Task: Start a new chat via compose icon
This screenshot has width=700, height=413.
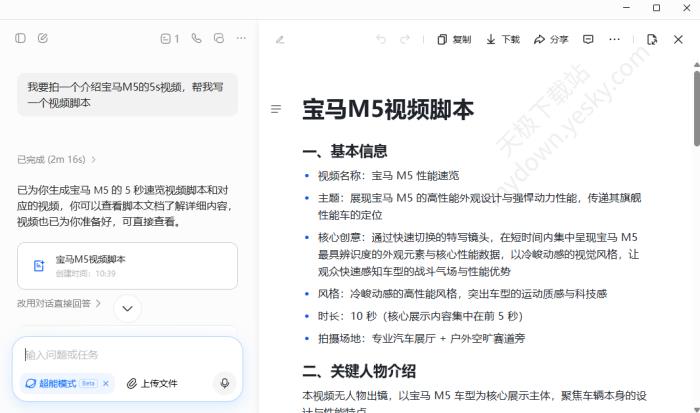Action: coord(43,38)
